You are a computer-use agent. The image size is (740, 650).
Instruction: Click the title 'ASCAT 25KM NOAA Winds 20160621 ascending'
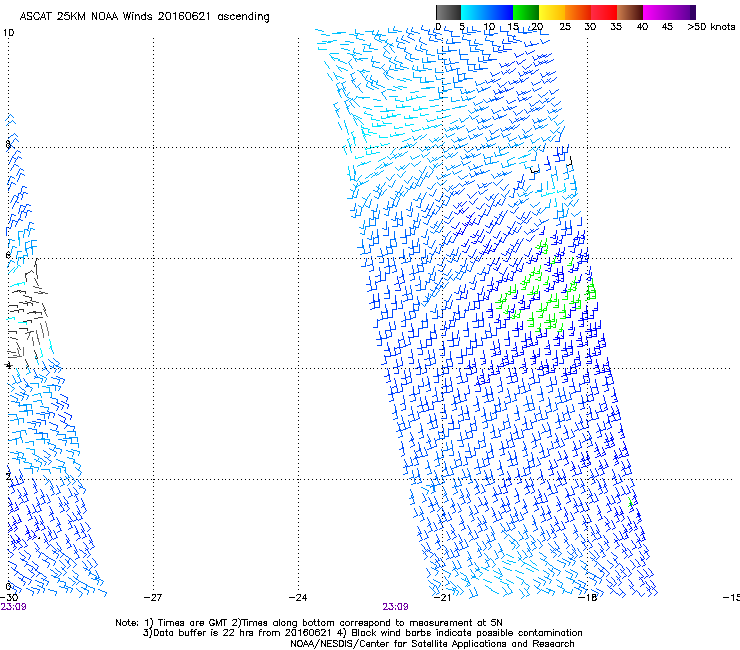[x=144, y=17]
